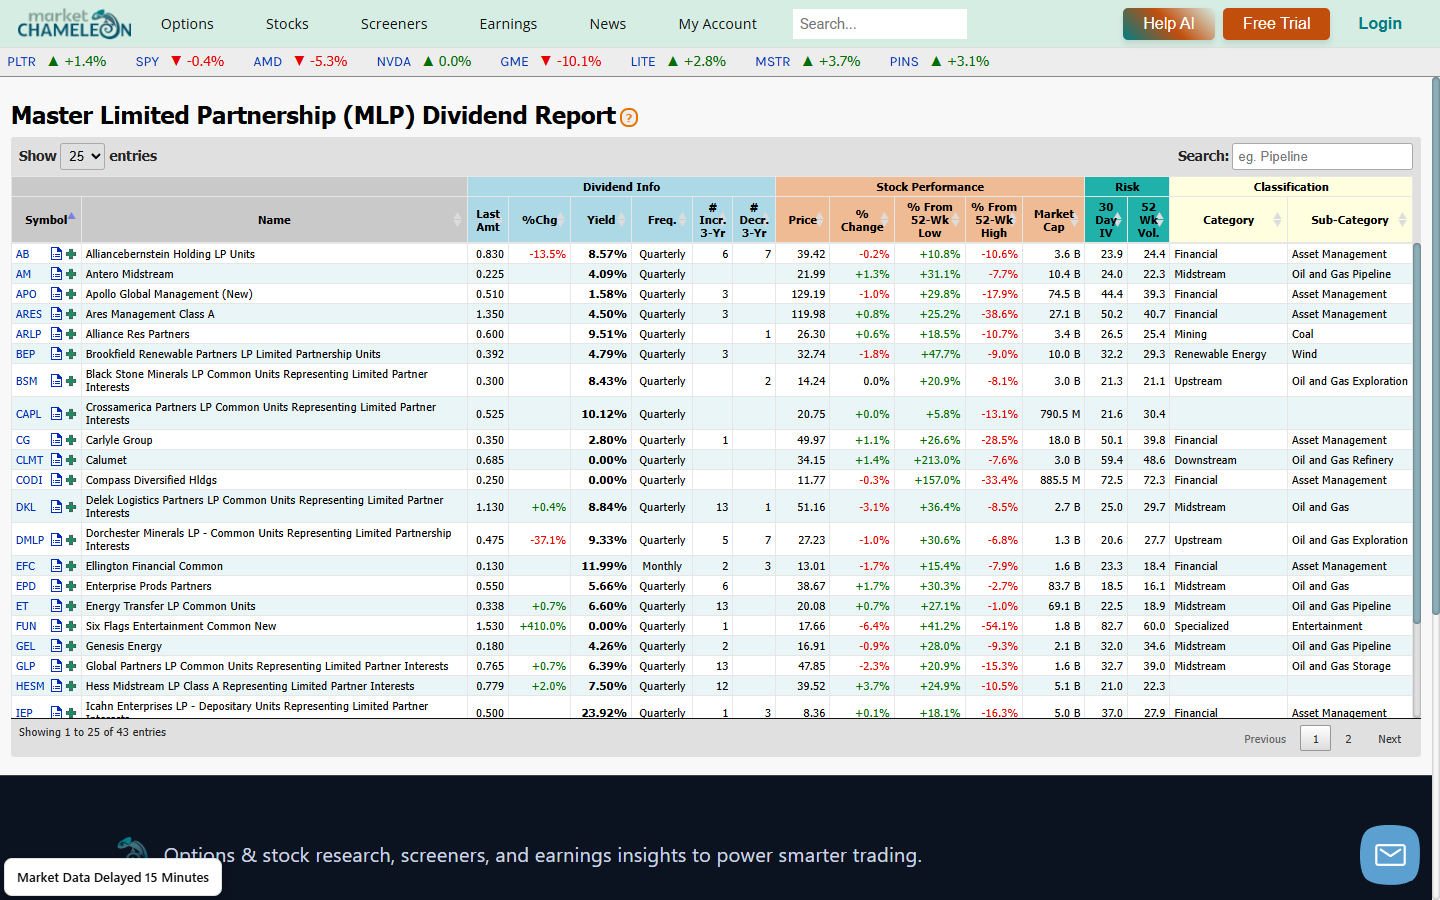Click the help question mark beside the report title
This screenshot has width=1440, height=900.
coord(629,118)
